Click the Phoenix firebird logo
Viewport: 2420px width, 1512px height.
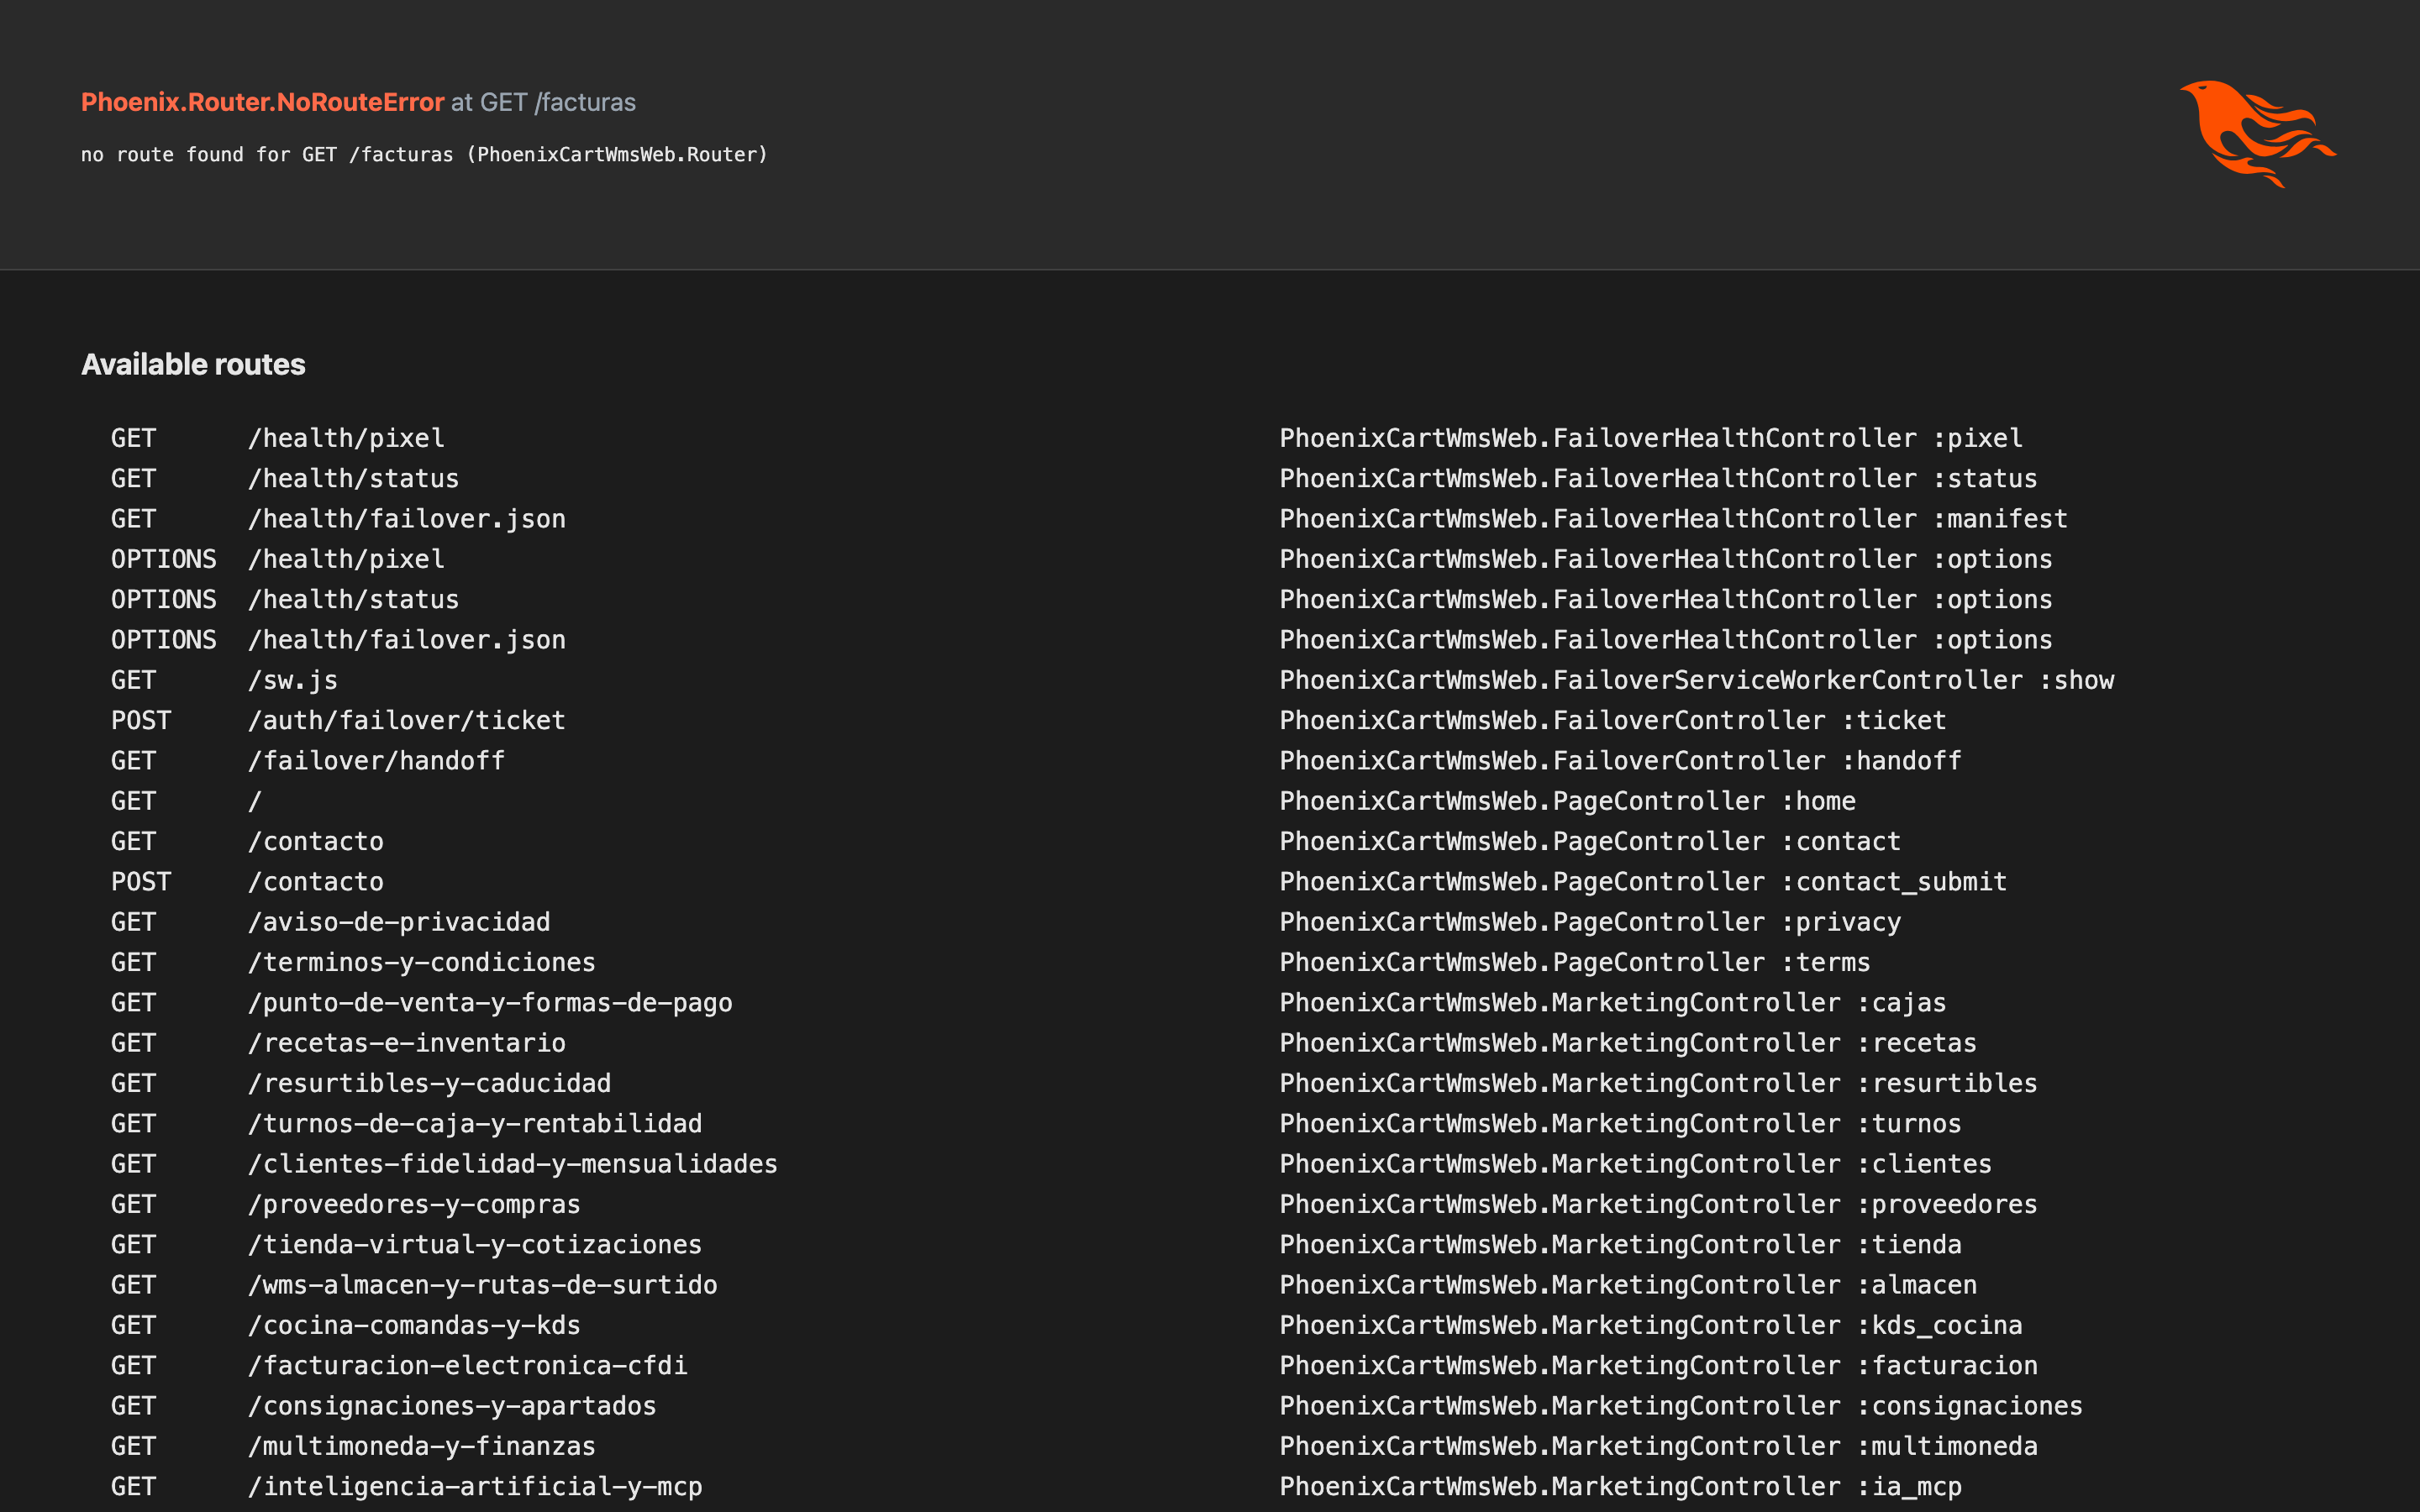pyautogui.click(x=2257, y=134)
